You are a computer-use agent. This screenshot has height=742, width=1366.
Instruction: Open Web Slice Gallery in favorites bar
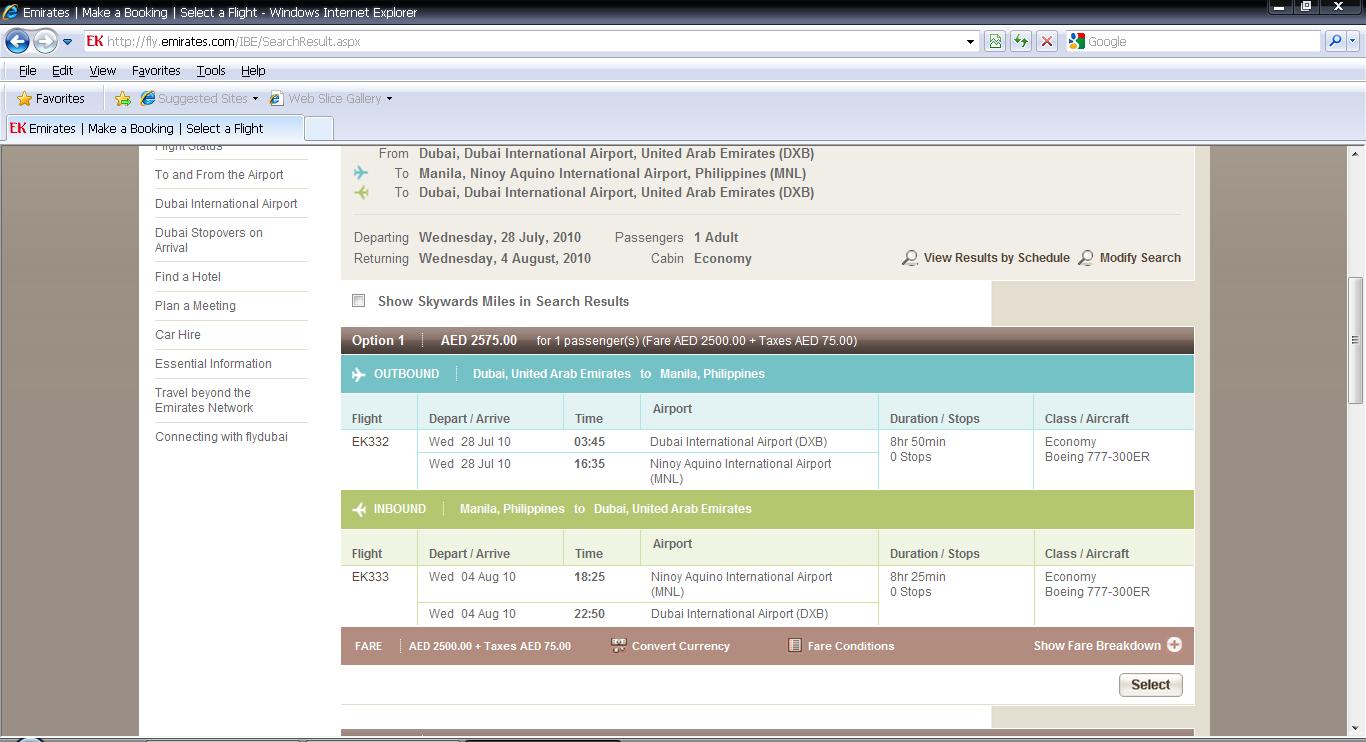click(331, 99)
